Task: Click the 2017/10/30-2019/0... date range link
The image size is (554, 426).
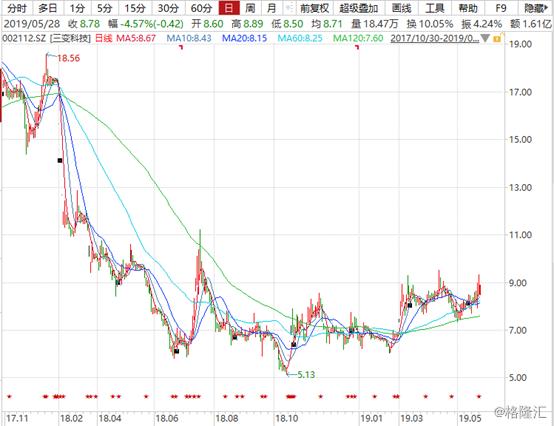Action: click(x=435, y=38)
